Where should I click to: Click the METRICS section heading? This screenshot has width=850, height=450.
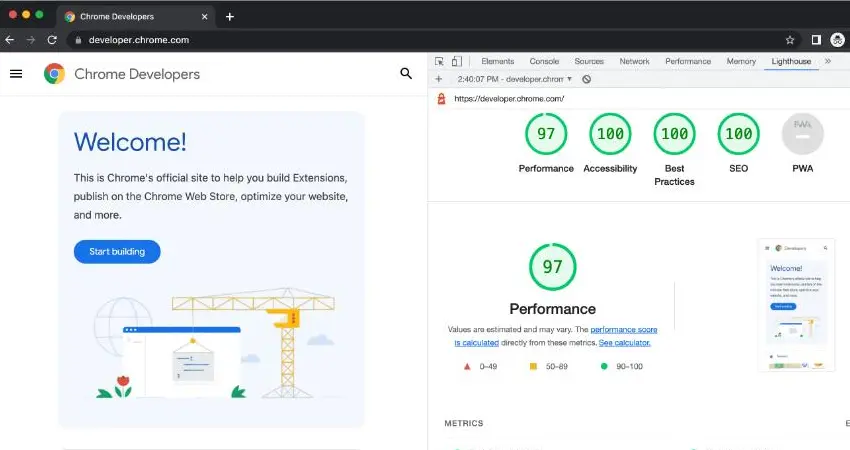[463, 423]
